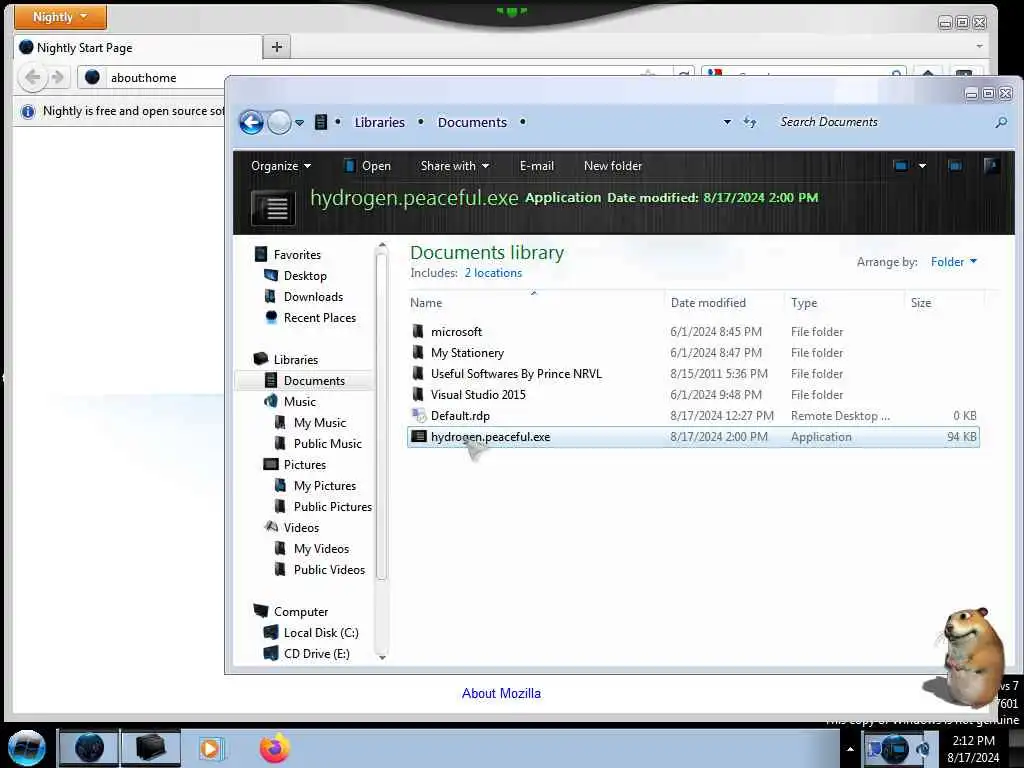Click the media player taskbar icon
Screen dimensions: 1024x768
click(211, 748)
